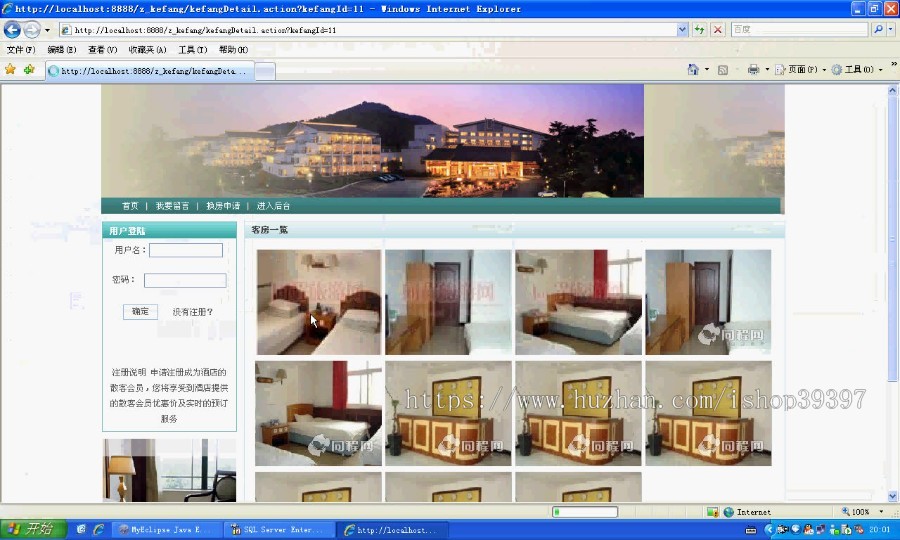Image resolution: width=900 pixels, height=540 pixels.
Task: Go to 首页 in site navigation
Action: pos(130,206)
